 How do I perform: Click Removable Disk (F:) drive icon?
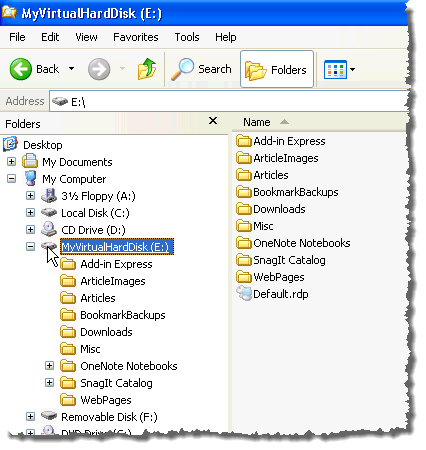[x=49, y=416]
